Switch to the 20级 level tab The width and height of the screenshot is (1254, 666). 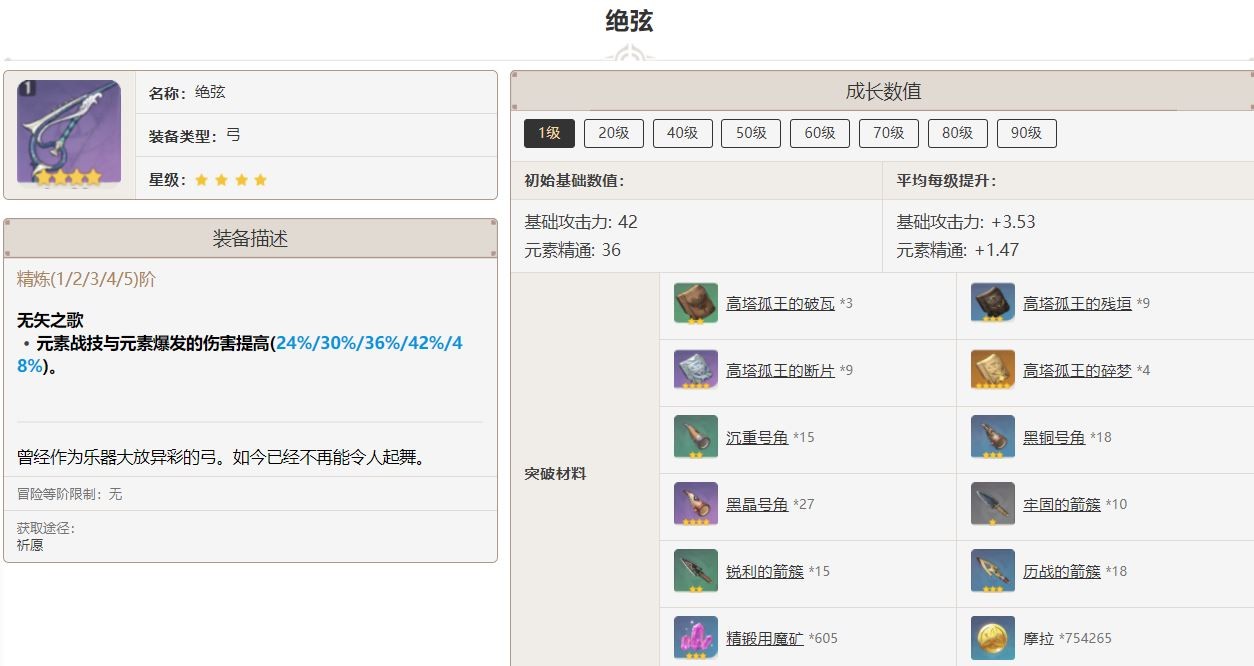point(614,133)
